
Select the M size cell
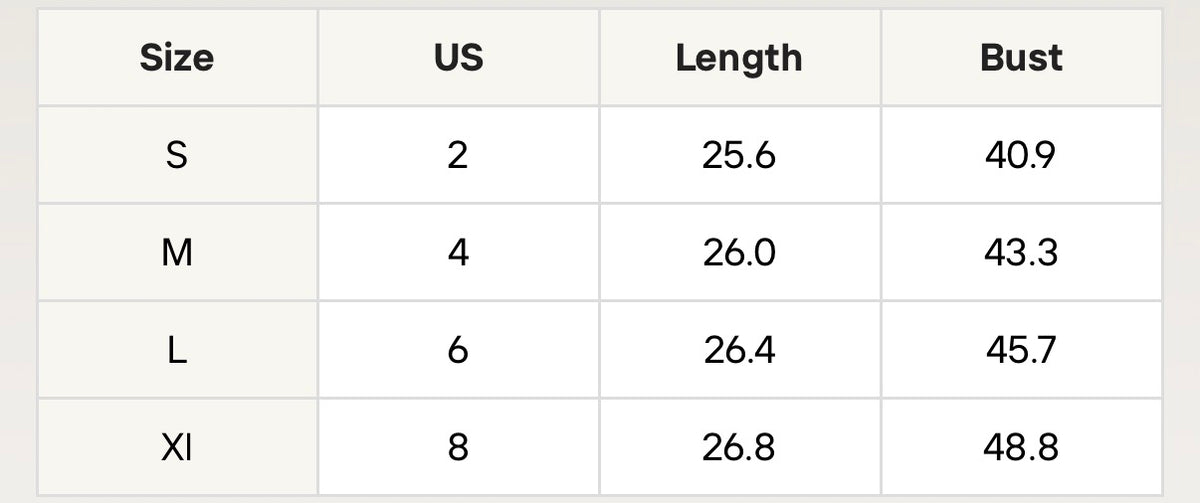[x=177, y=252]
